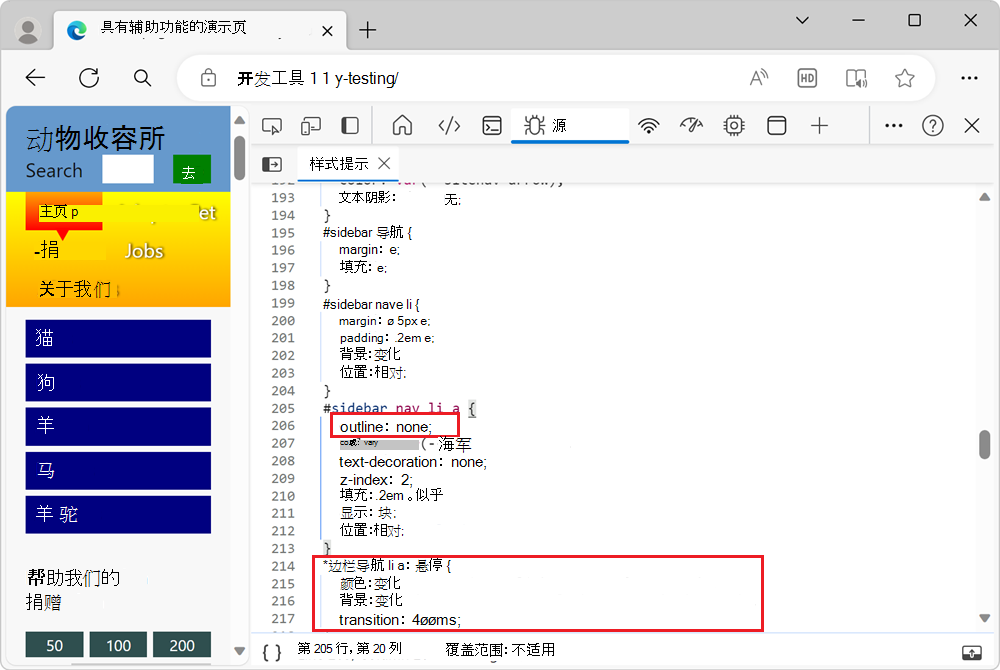Open the Console panel
The image size is (1000, 670).
click(491, 126)
